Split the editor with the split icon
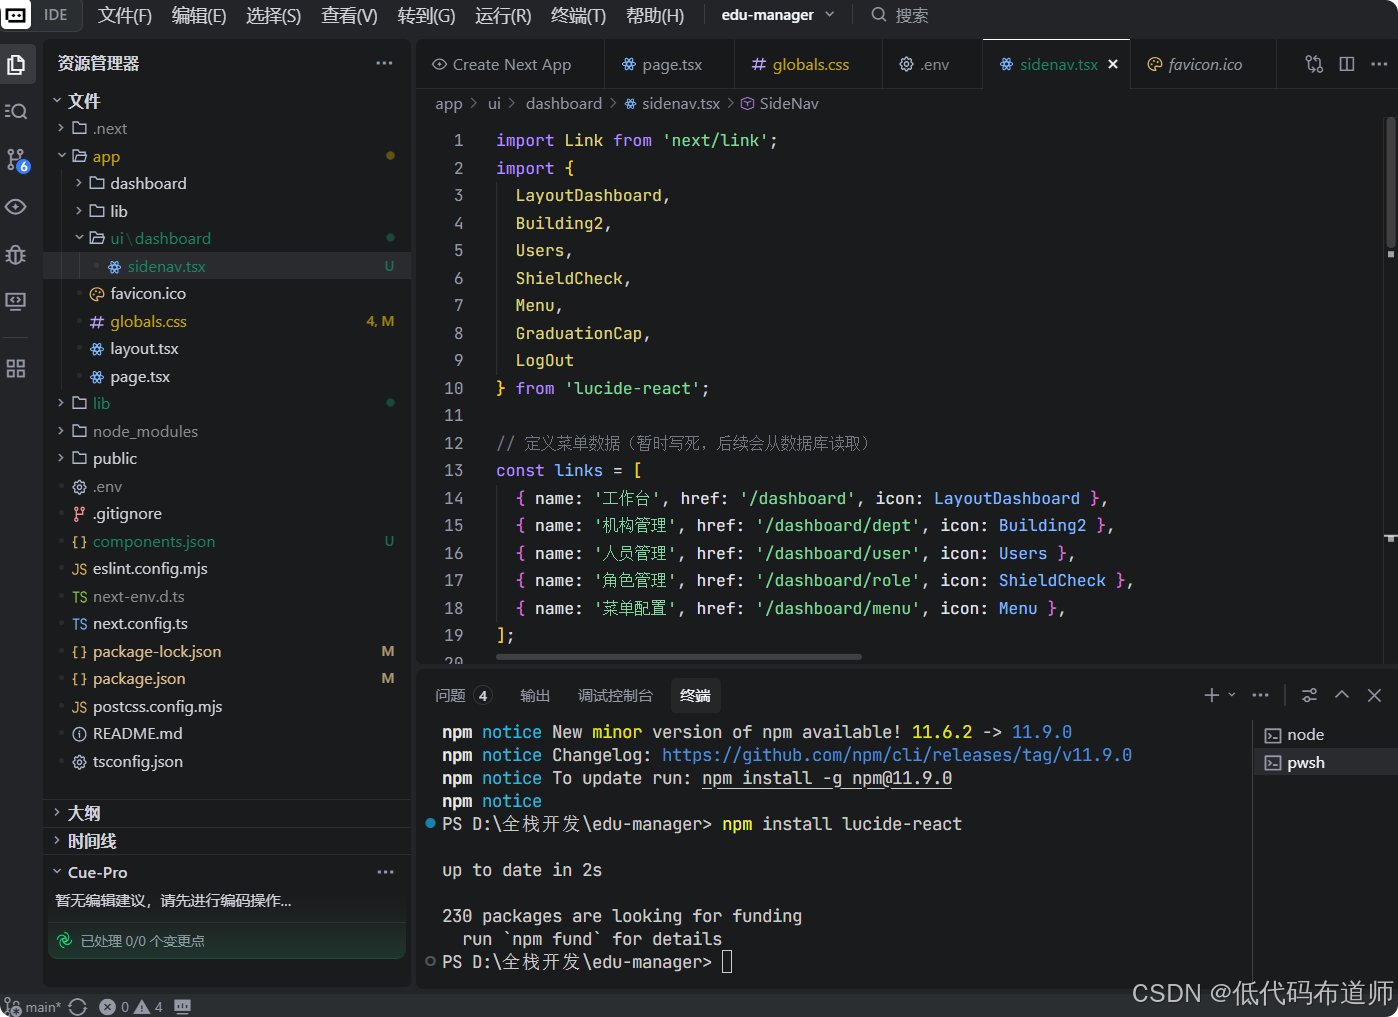The height and width of the screenshot is (1017, 1398). (x=1347, y=64)
